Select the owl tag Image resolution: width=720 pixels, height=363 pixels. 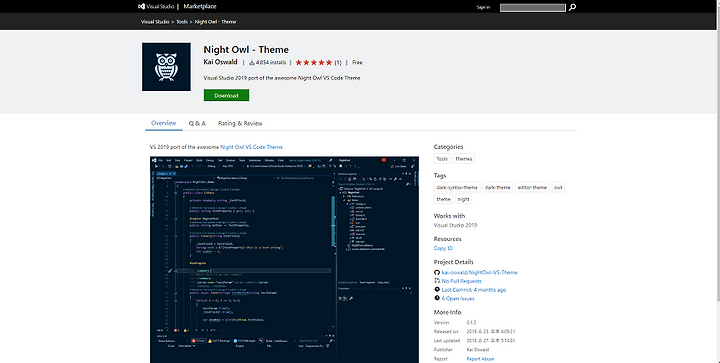[x=558, y=187]
